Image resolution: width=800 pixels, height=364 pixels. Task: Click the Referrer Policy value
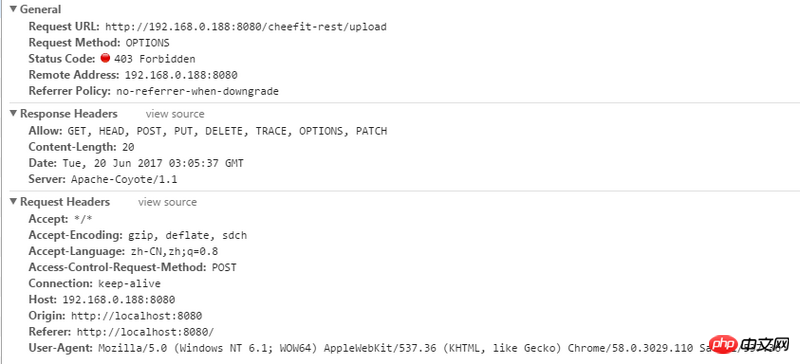[x=197, y=92]
